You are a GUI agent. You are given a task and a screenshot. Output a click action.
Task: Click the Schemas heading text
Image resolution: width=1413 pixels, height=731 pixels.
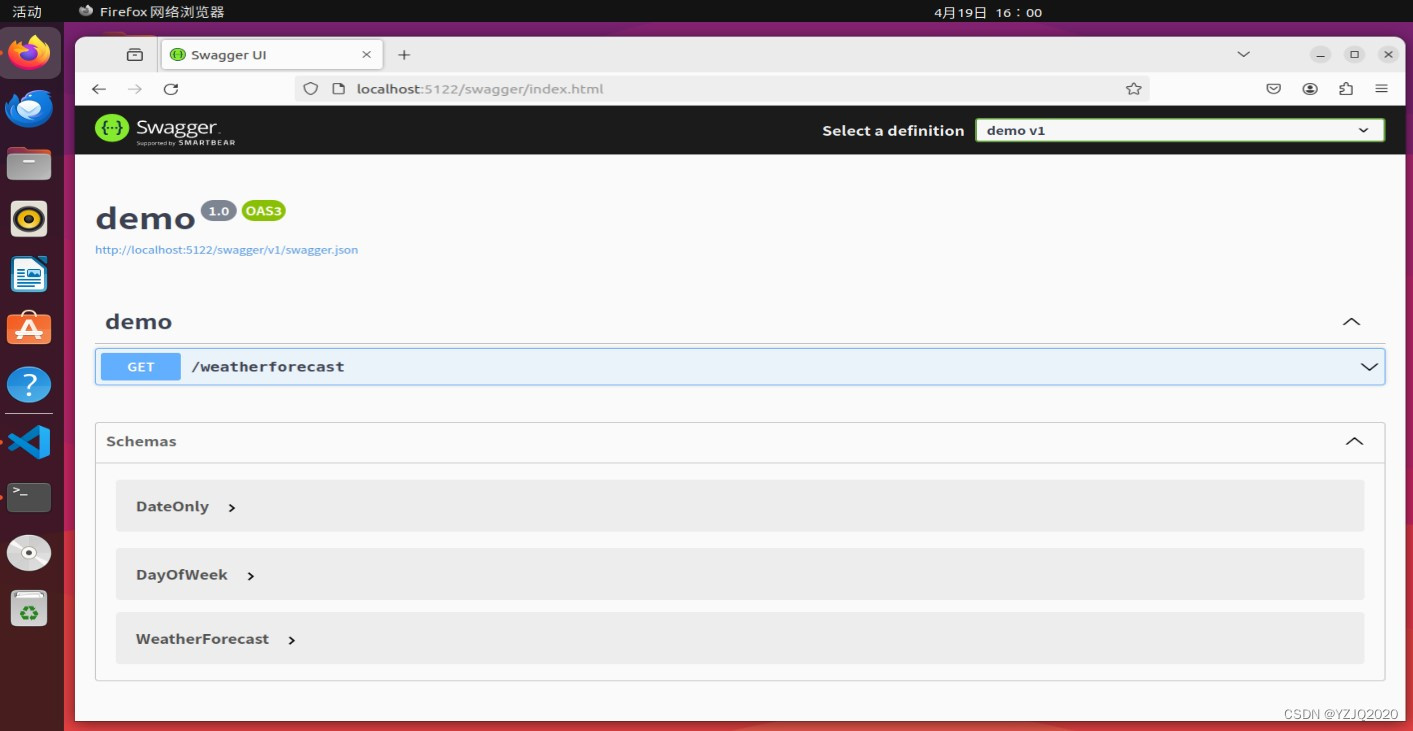[141, 441]
